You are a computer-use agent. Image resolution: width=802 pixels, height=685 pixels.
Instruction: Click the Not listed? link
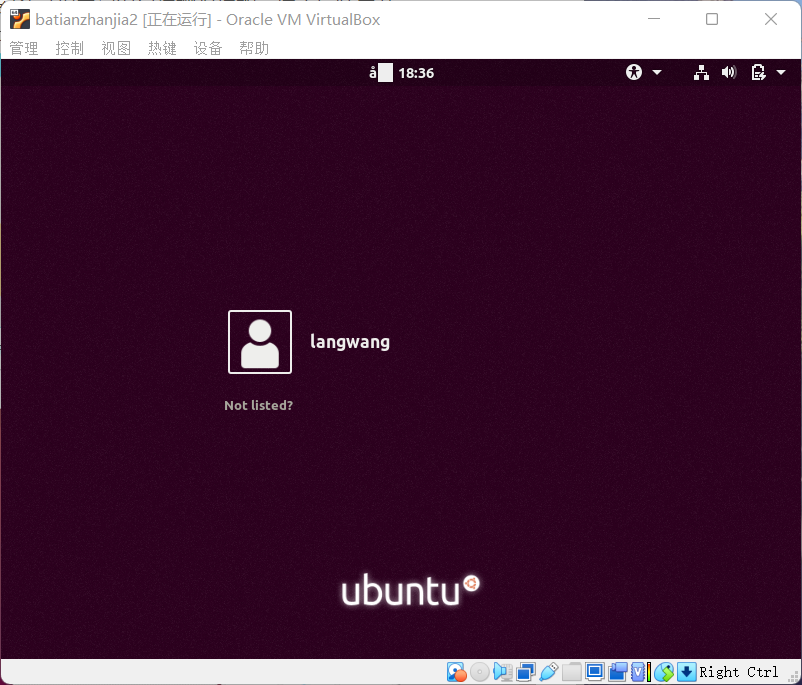click(258, 405)
